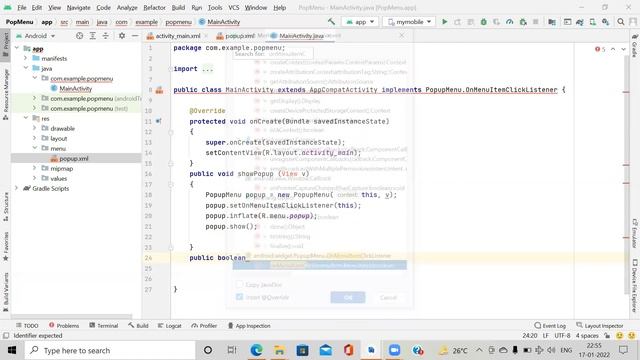Expand the mipmap folder
The image size is (640, 360).
coord(35,168)
